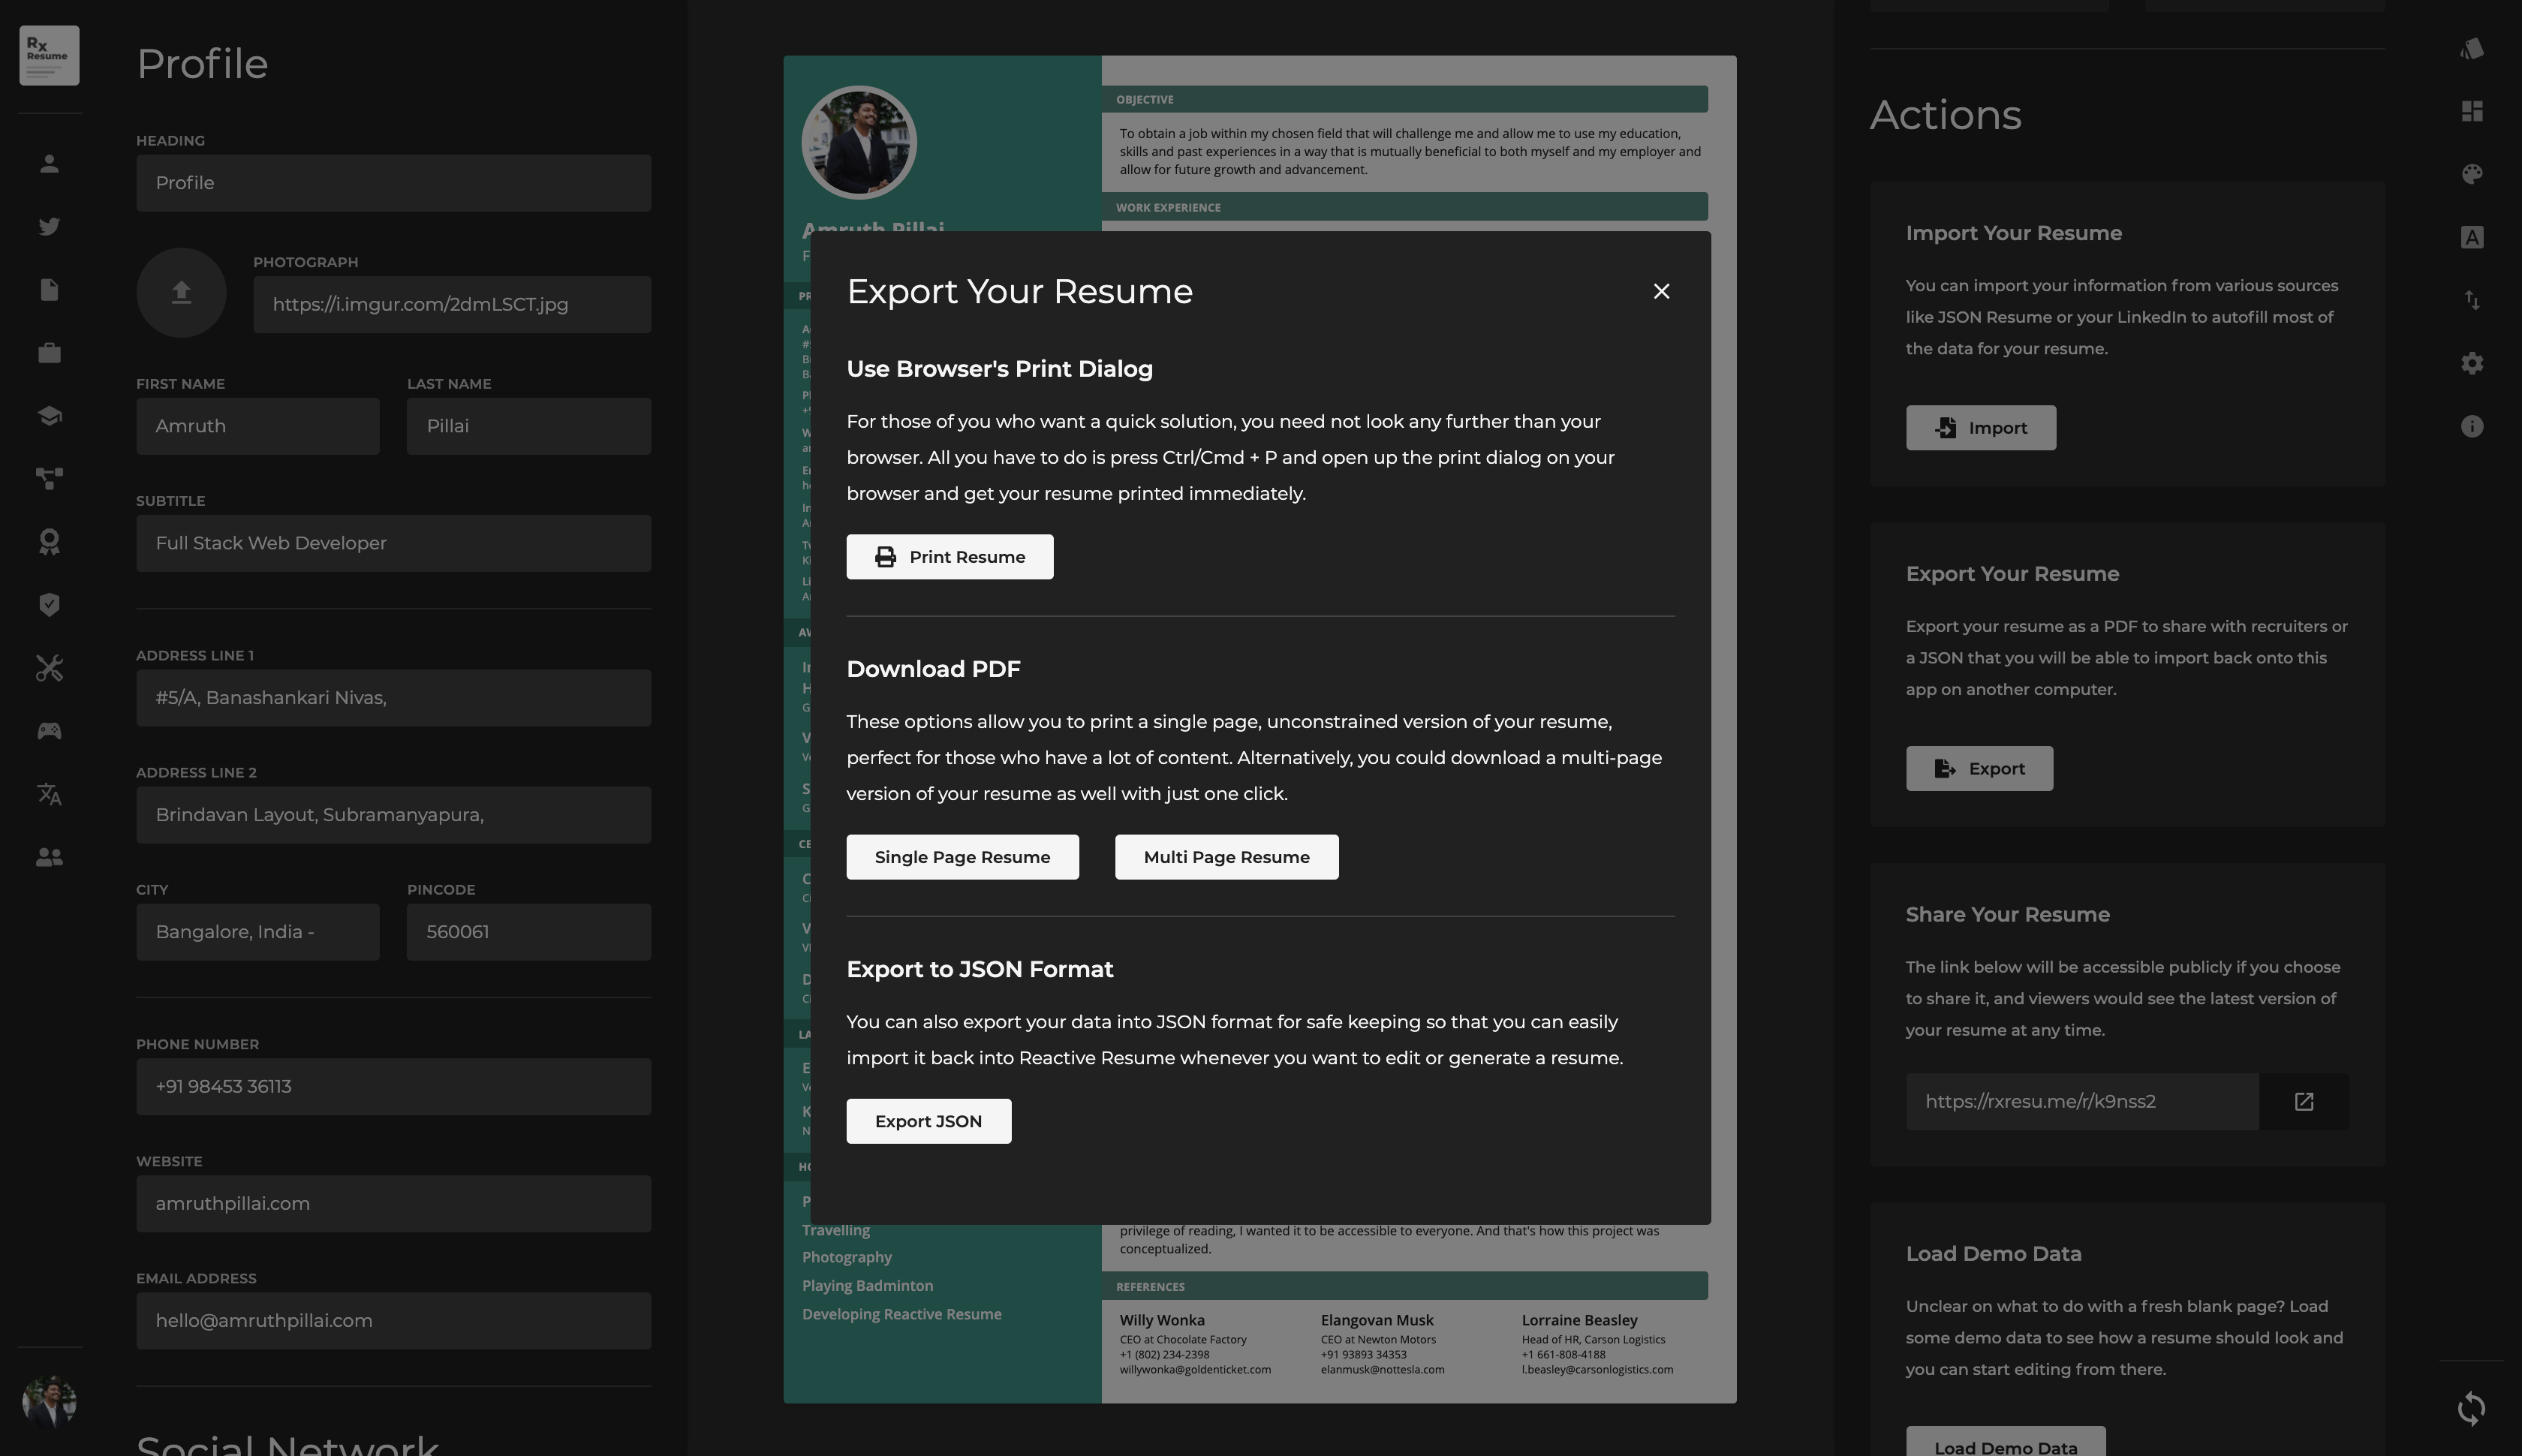Viewport: 2522px width, 1456px height.
Task: Close the Export Your Resume dialog
Action: click(1661, 291)
